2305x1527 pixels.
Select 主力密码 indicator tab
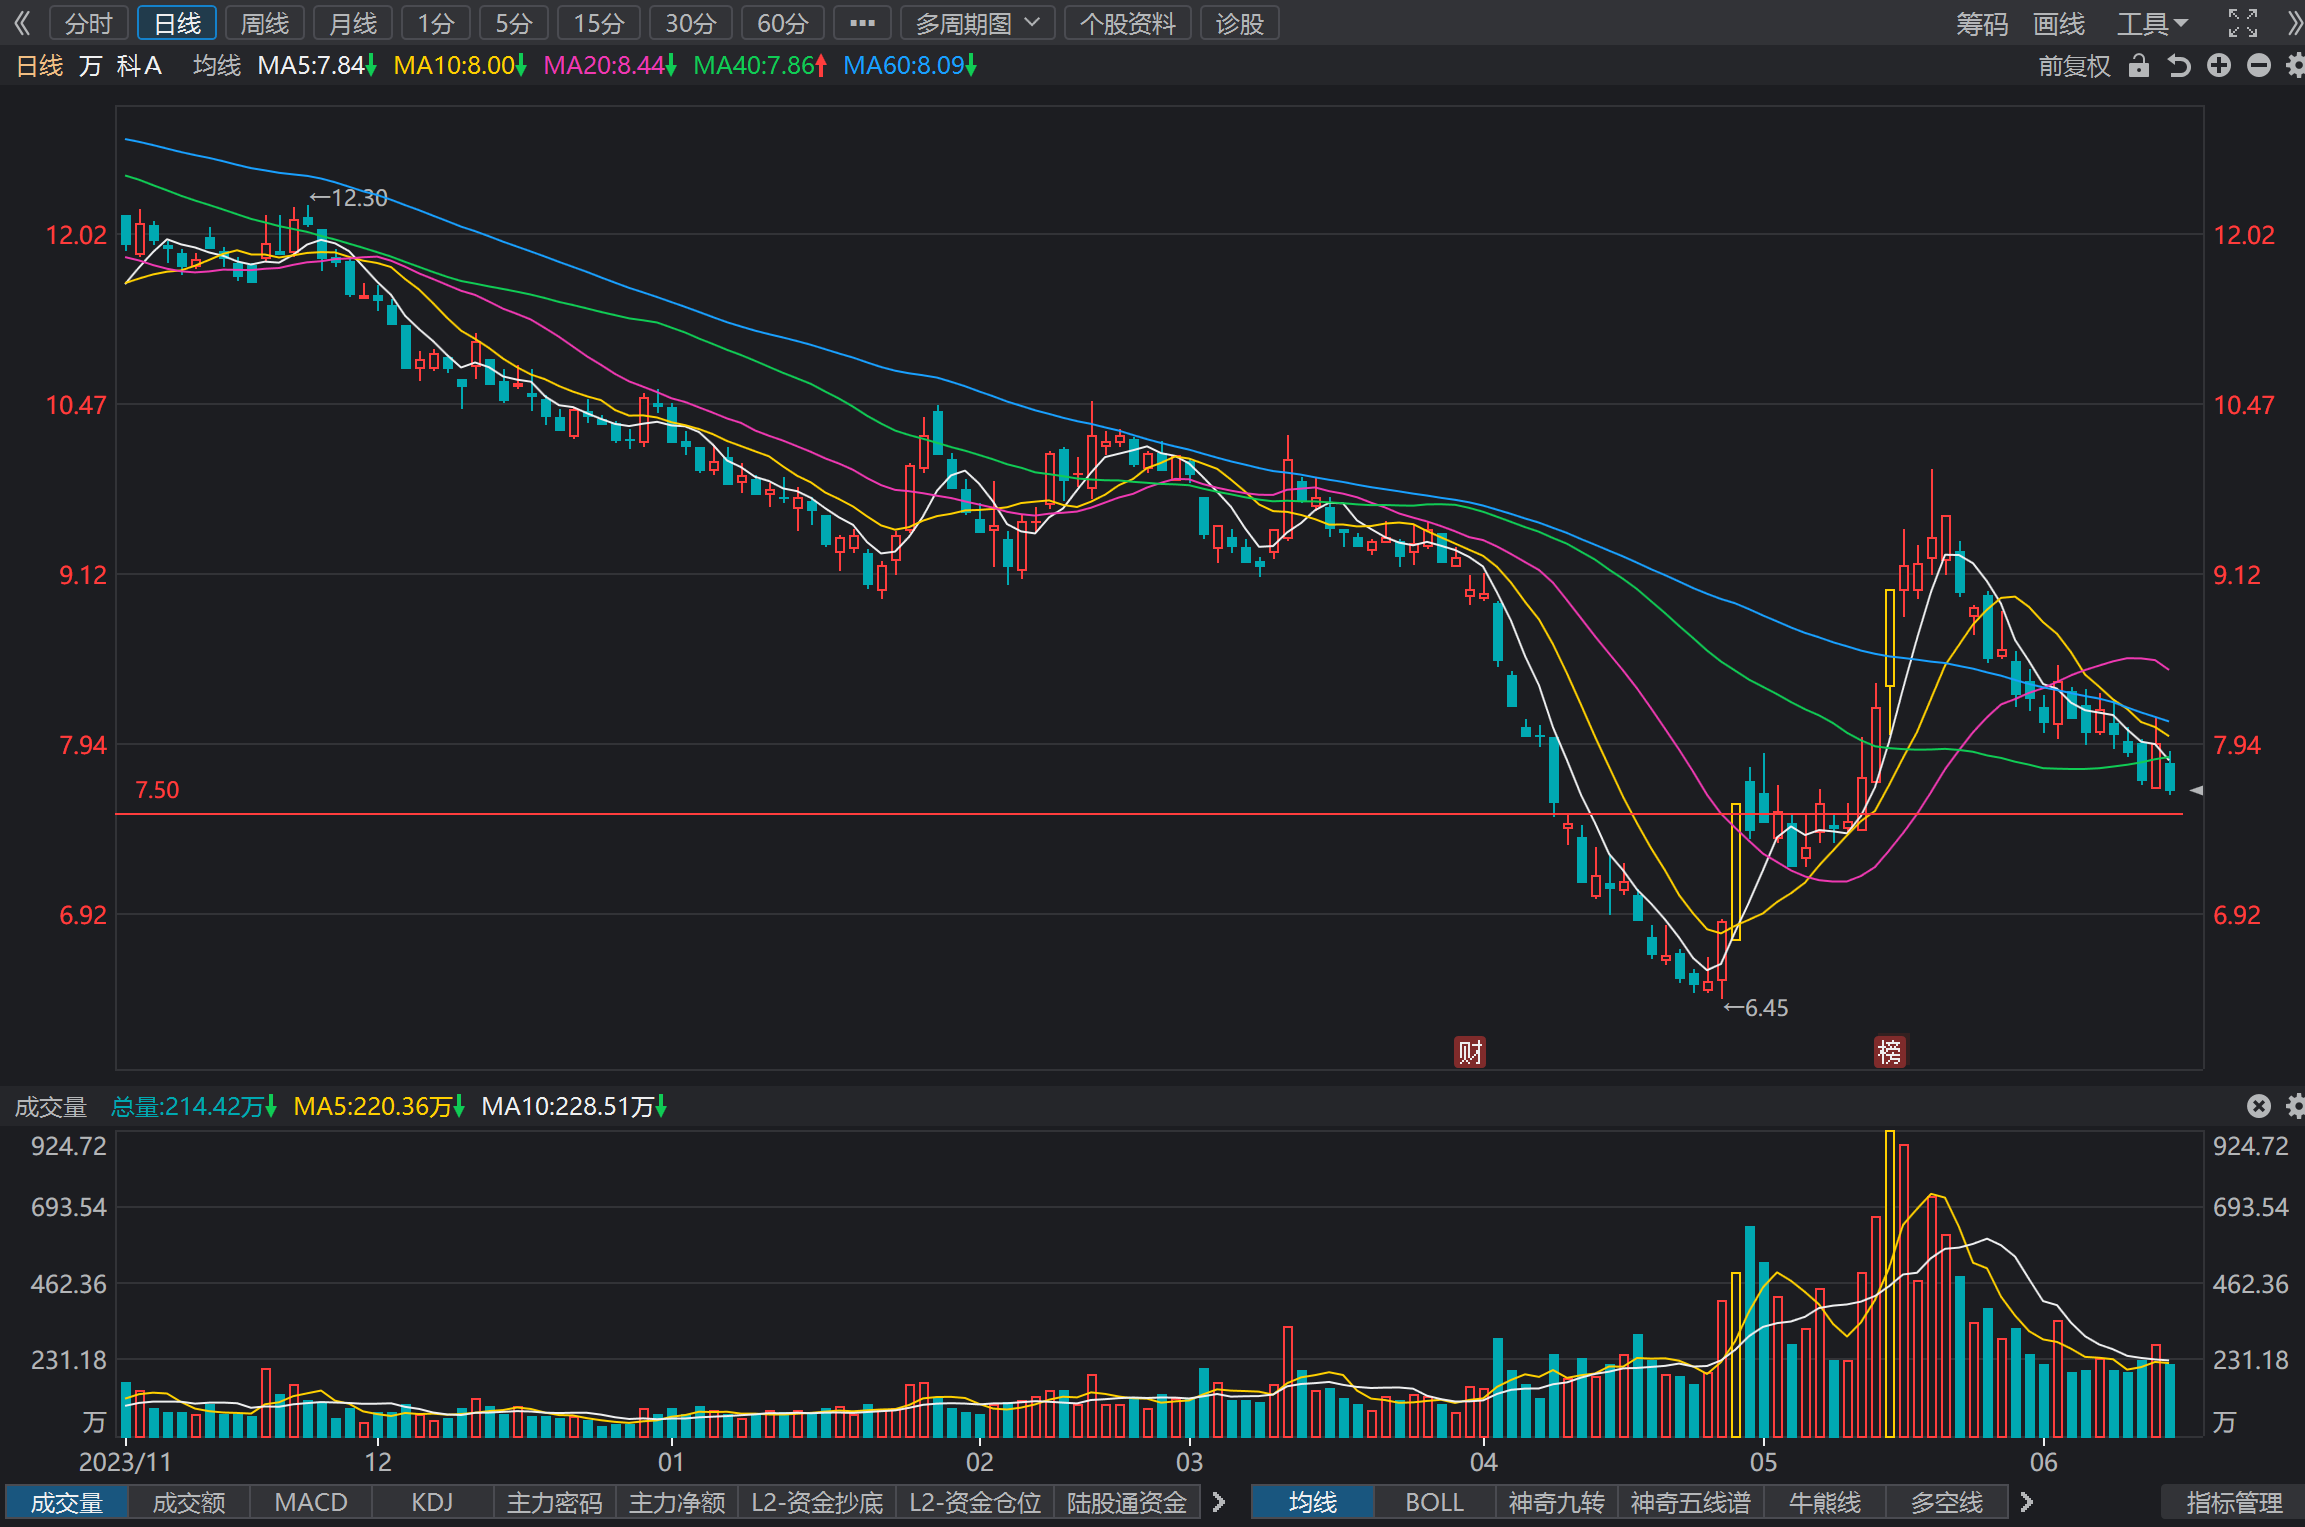pos(555,1502)
